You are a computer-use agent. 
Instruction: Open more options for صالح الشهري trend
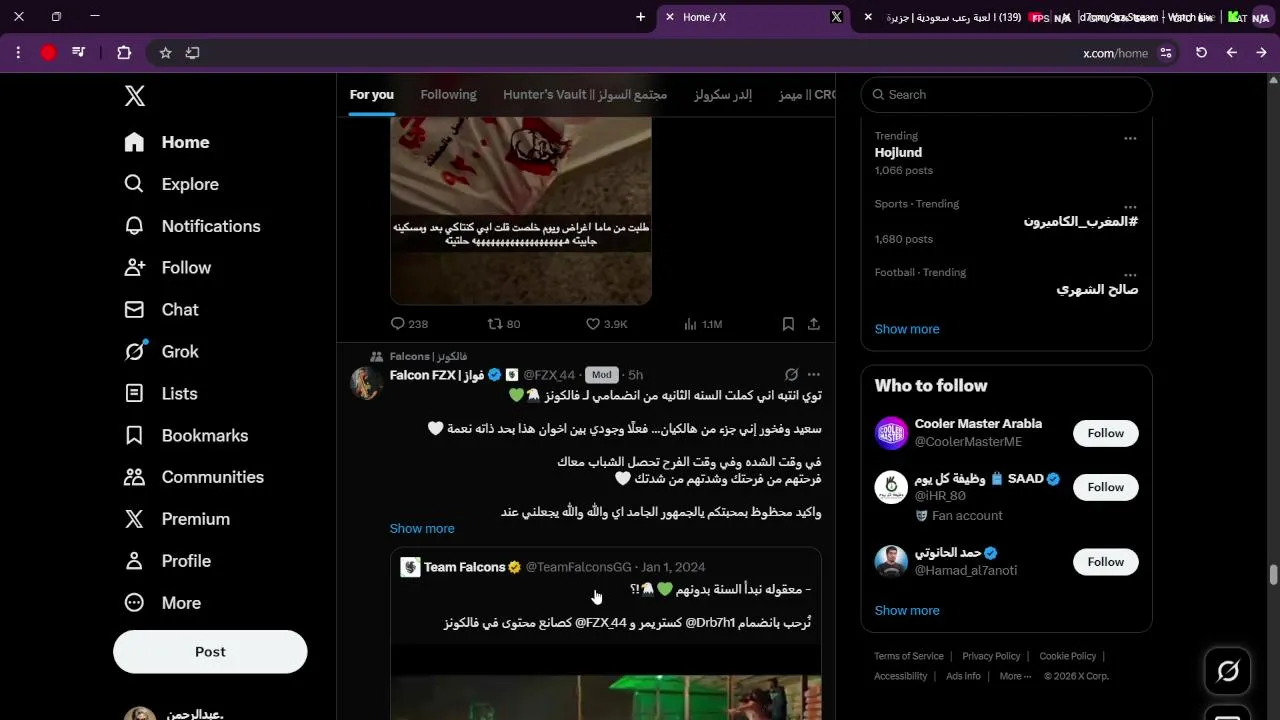[1130, 275]
